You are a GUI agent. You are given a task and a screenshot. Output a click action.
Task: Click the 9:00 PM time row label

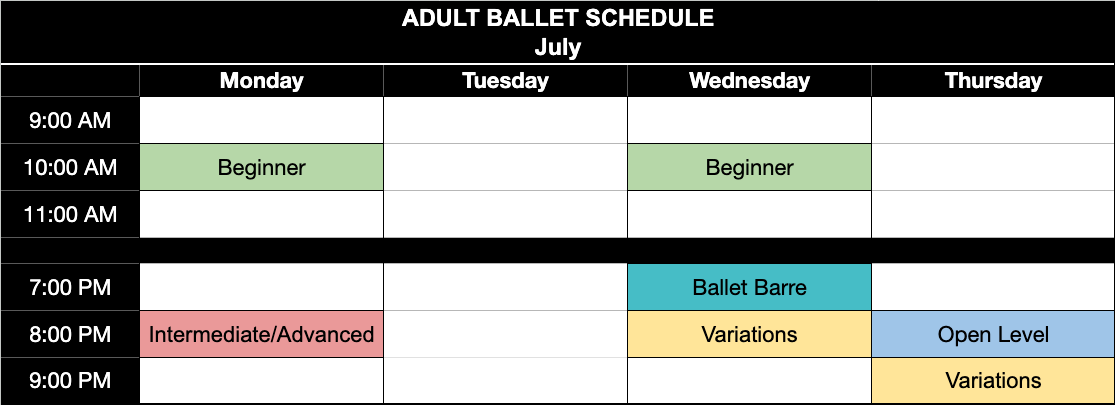click(x=70, y=381)
